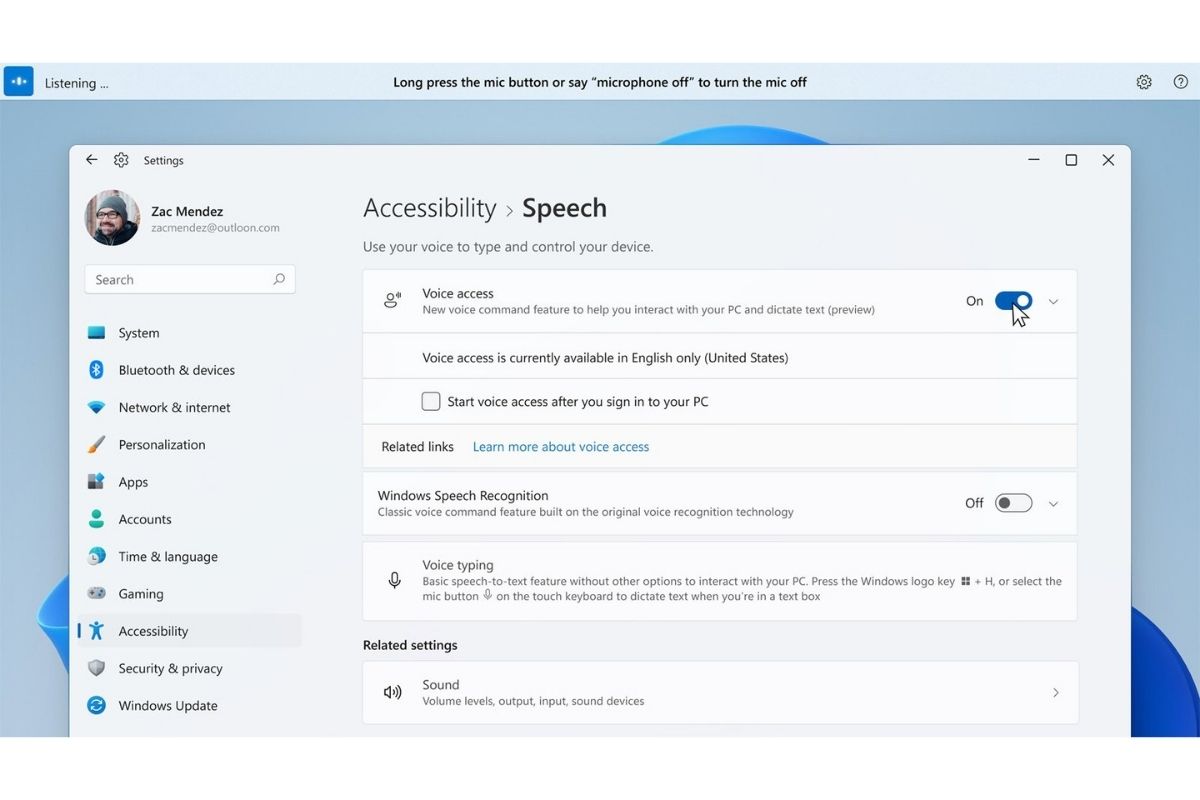Expand Windows Speech Recognition chevron
Viewport: 1200px width, 800px height.
(1053, 503)
